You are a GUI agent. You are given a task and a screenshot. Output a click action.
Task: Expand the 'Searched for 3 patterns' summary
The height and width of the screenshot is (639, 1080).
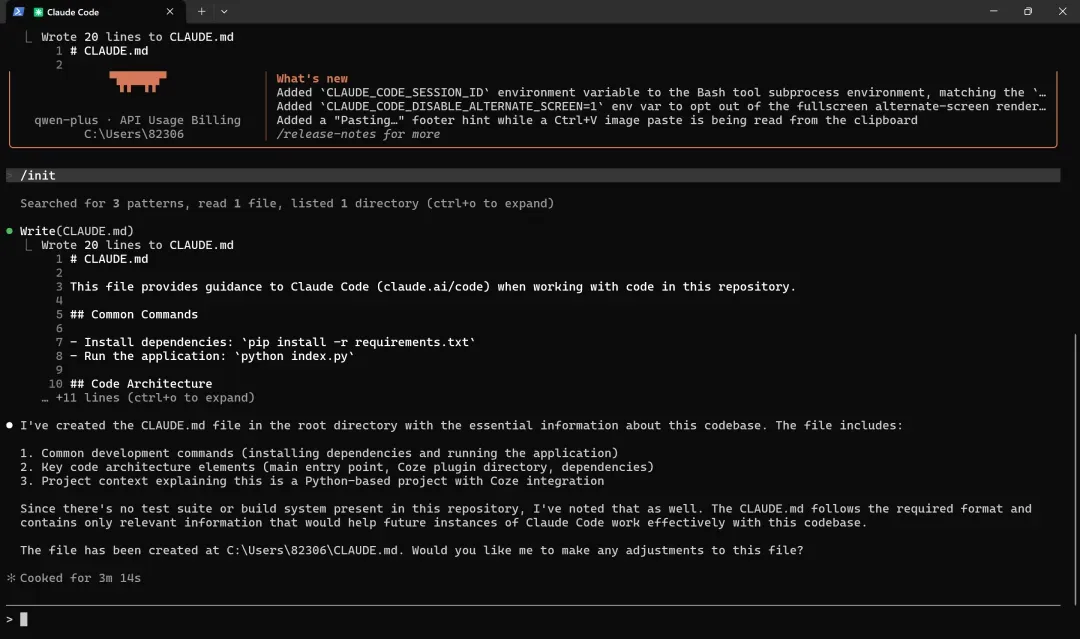[x=287, y=204]
